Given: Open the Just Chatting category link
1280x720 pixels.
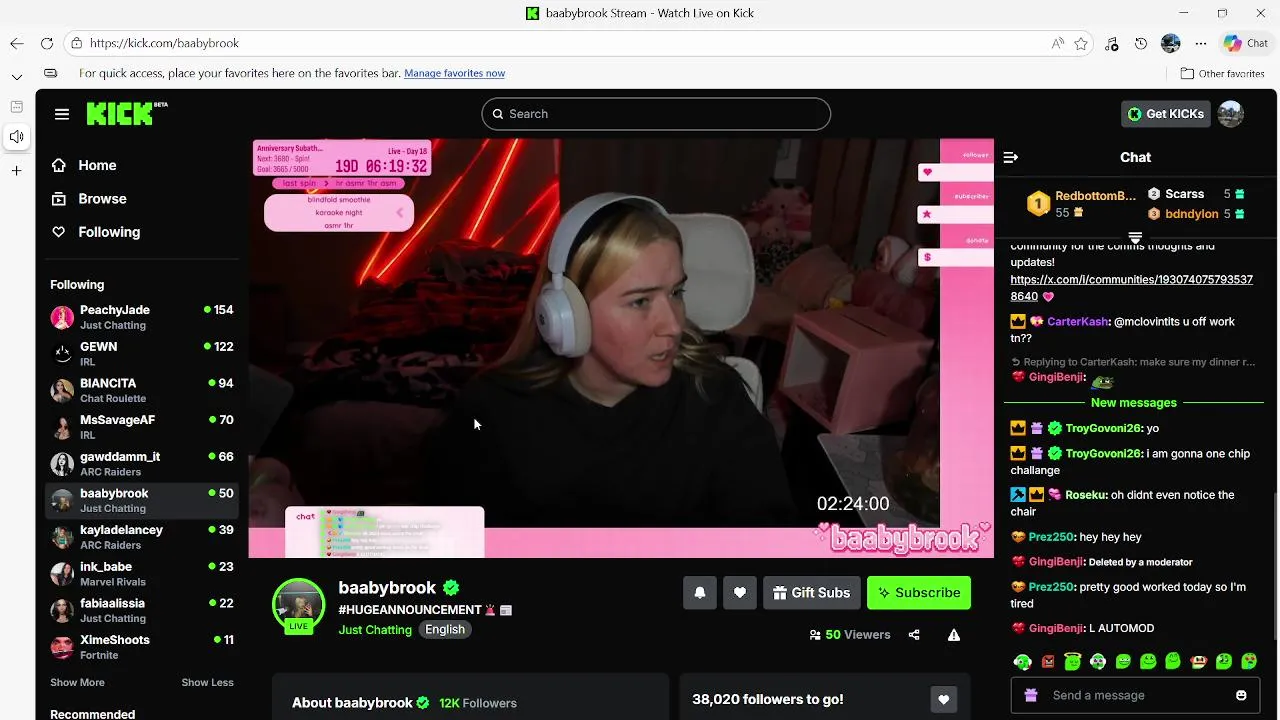Looking at the screenshot, I should pos(375,630).
